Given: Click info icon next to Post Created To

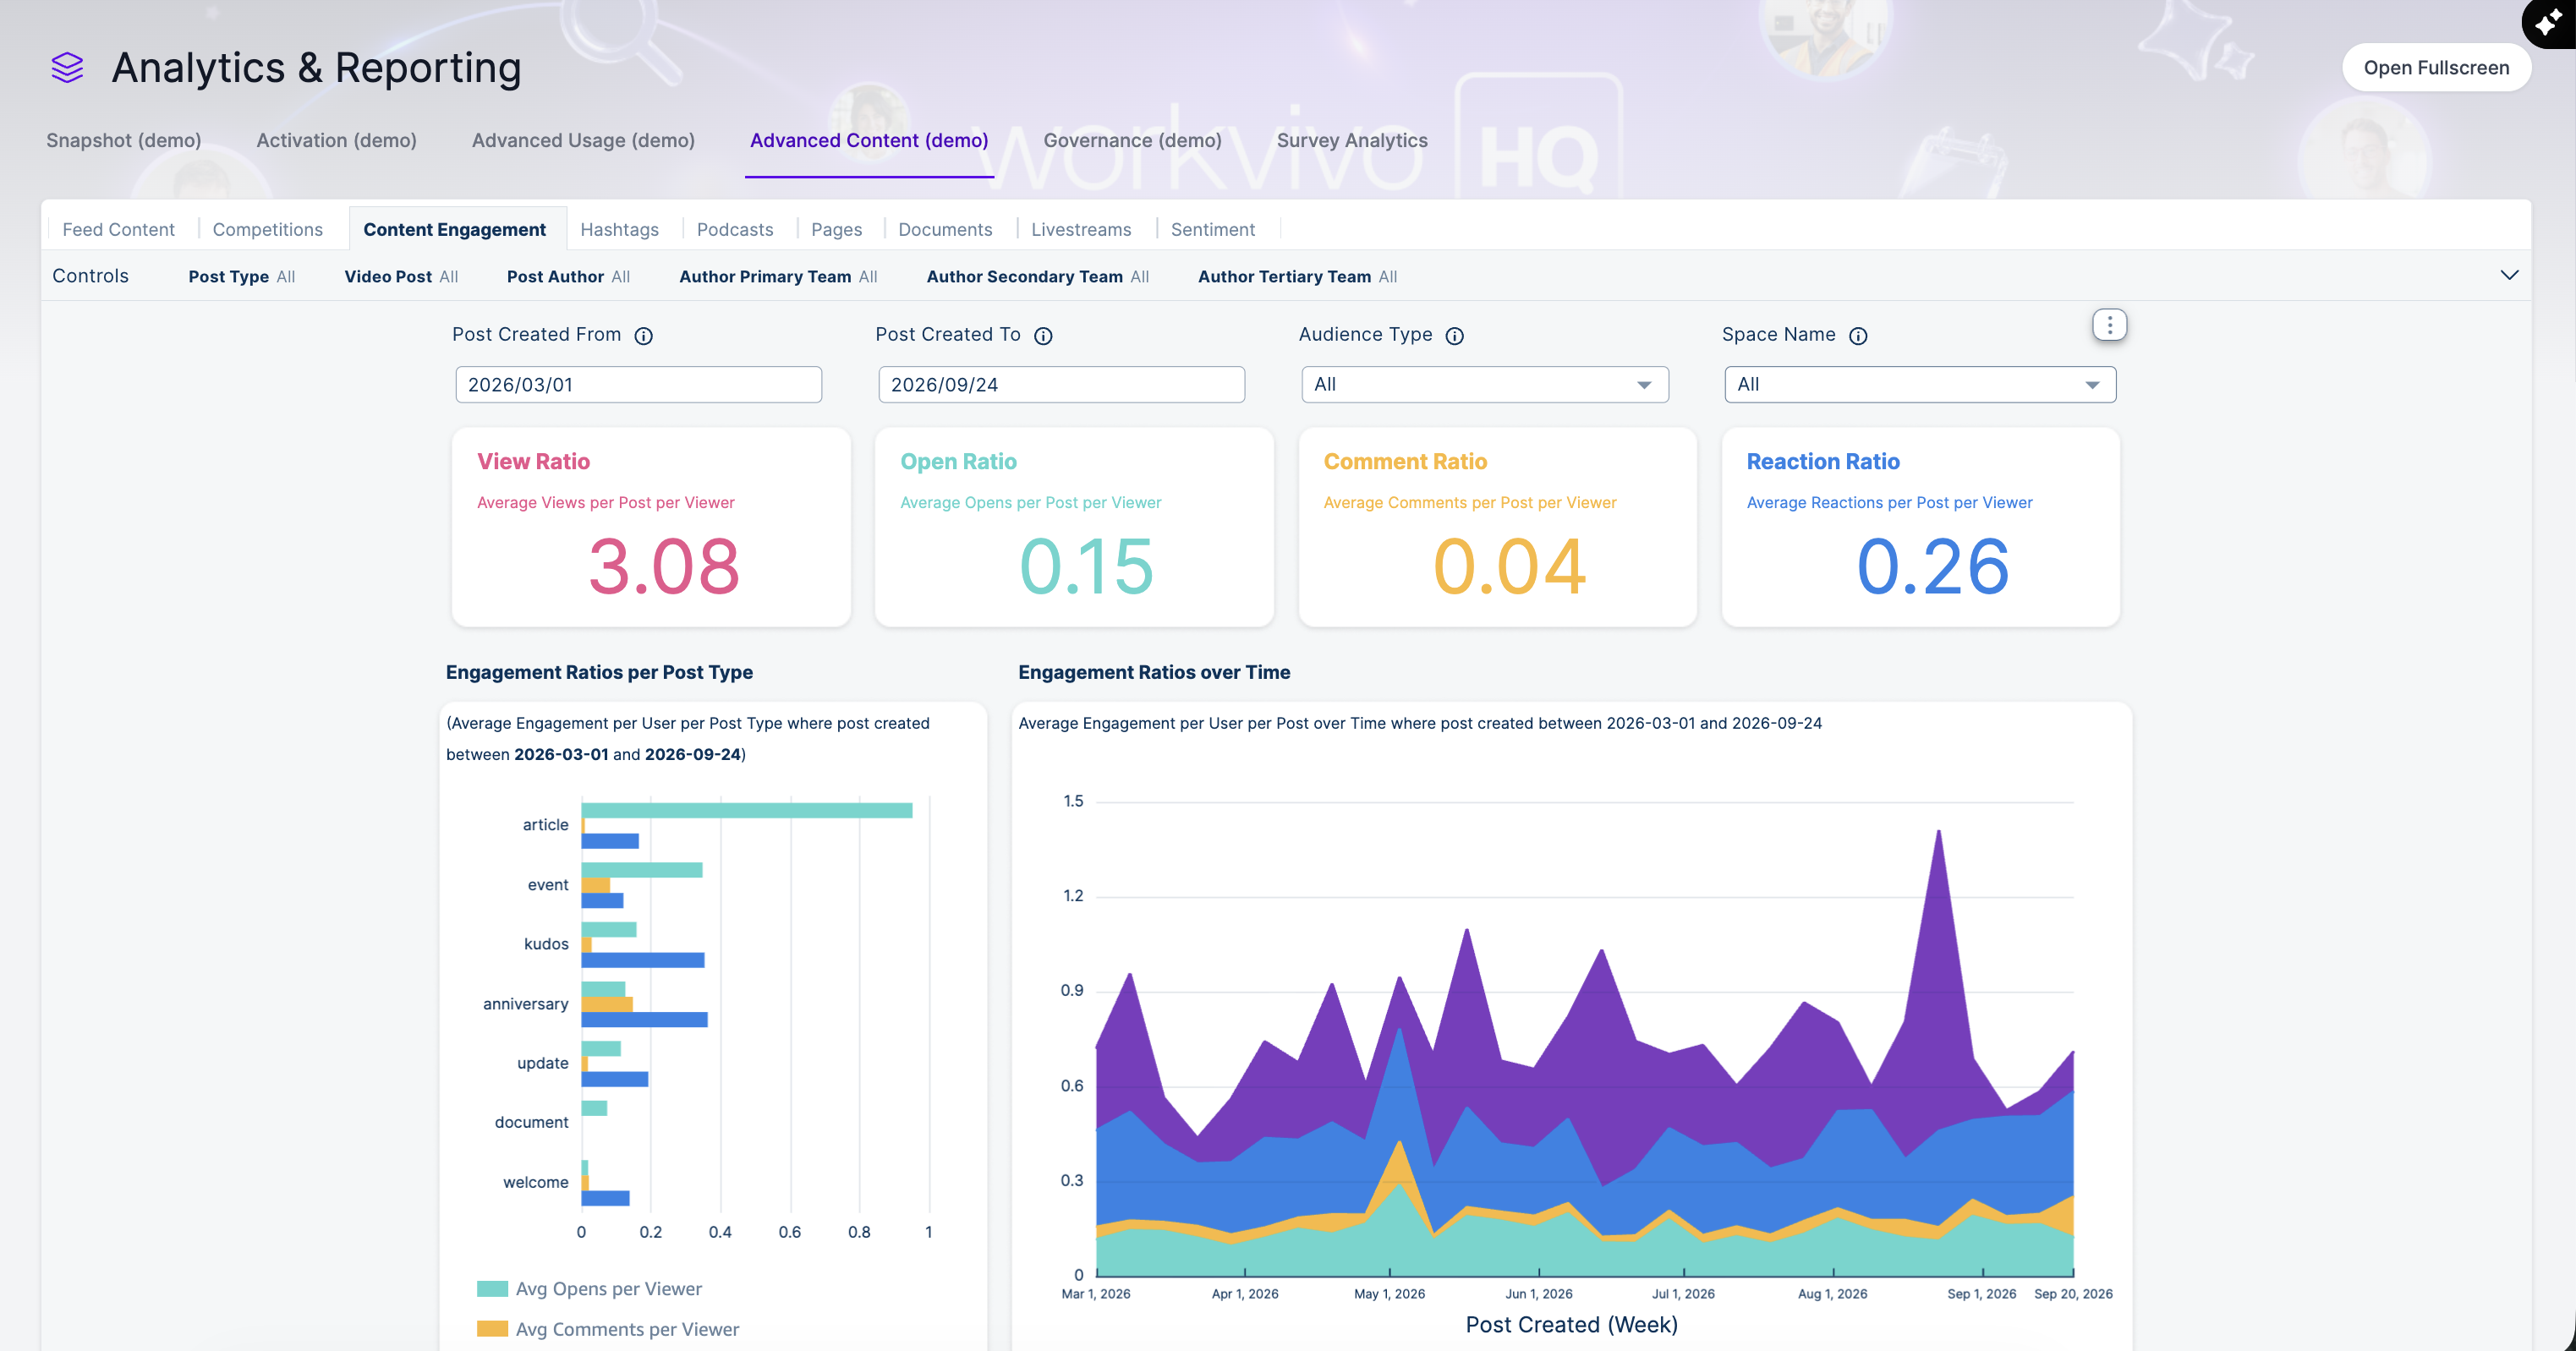Looking at the screenshot, I should point(1043,336).
